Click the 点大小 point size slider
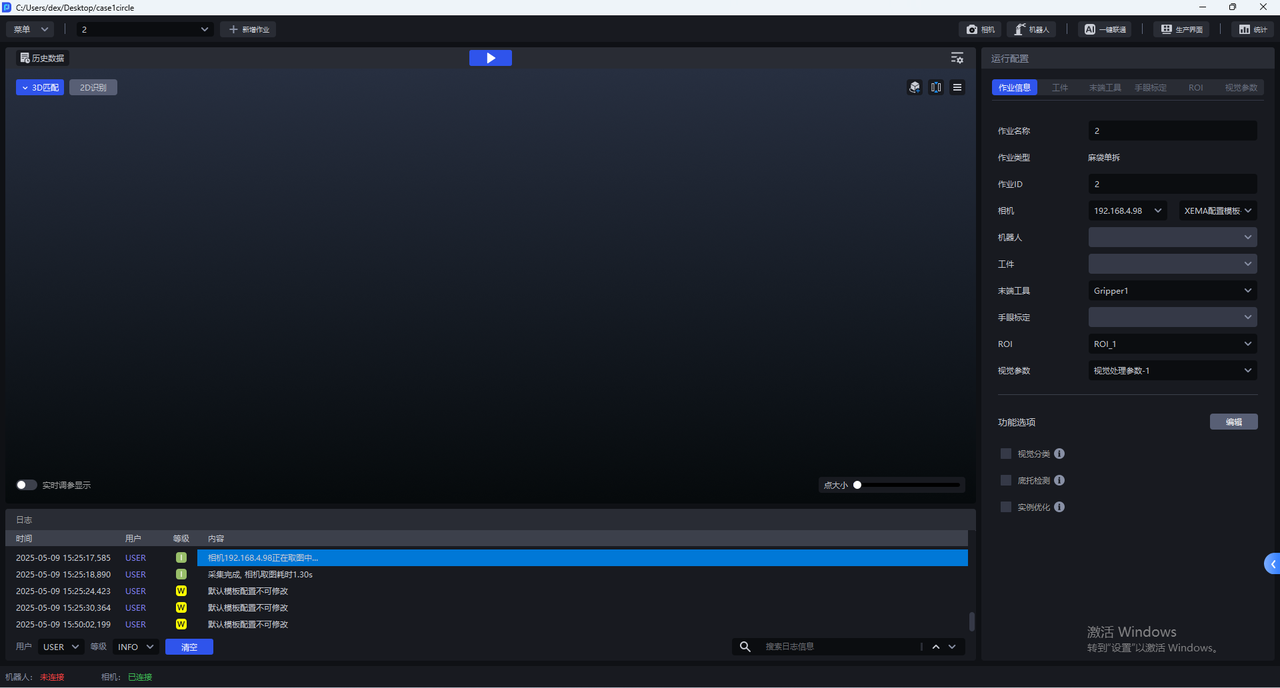 click(908, 485)
